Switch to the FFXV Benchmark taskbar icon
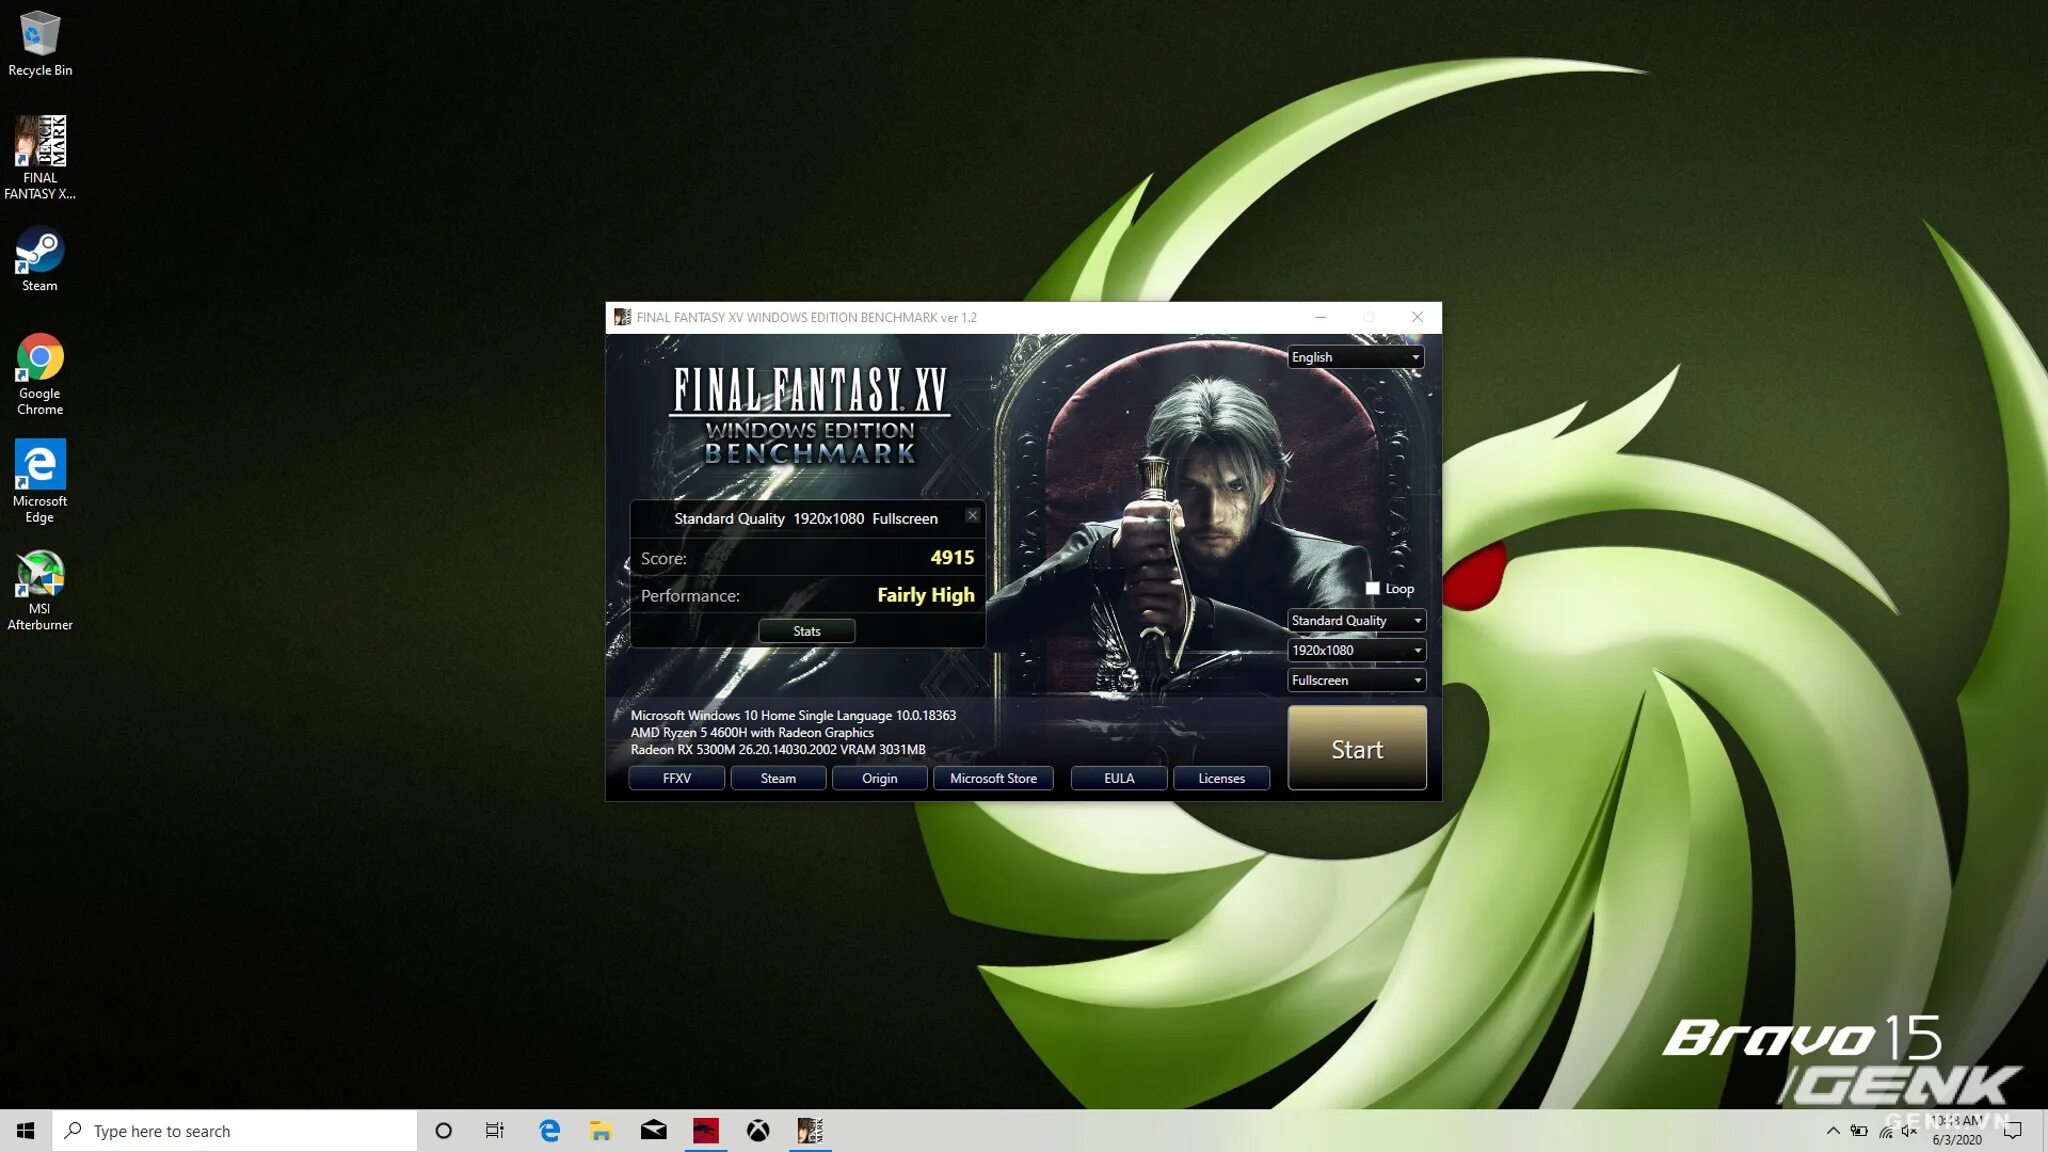The height and width of the screenshot is (1152, 2048). tap(810, 1131)
